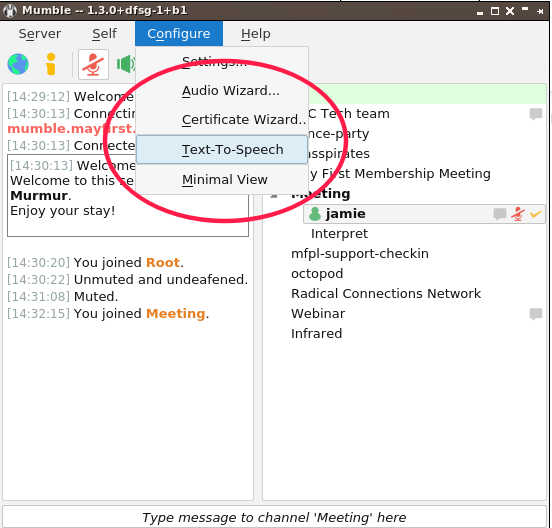Enable the Minimal View menu option
Viewport: 552px width, 528px height.
[x=222, y=180]
